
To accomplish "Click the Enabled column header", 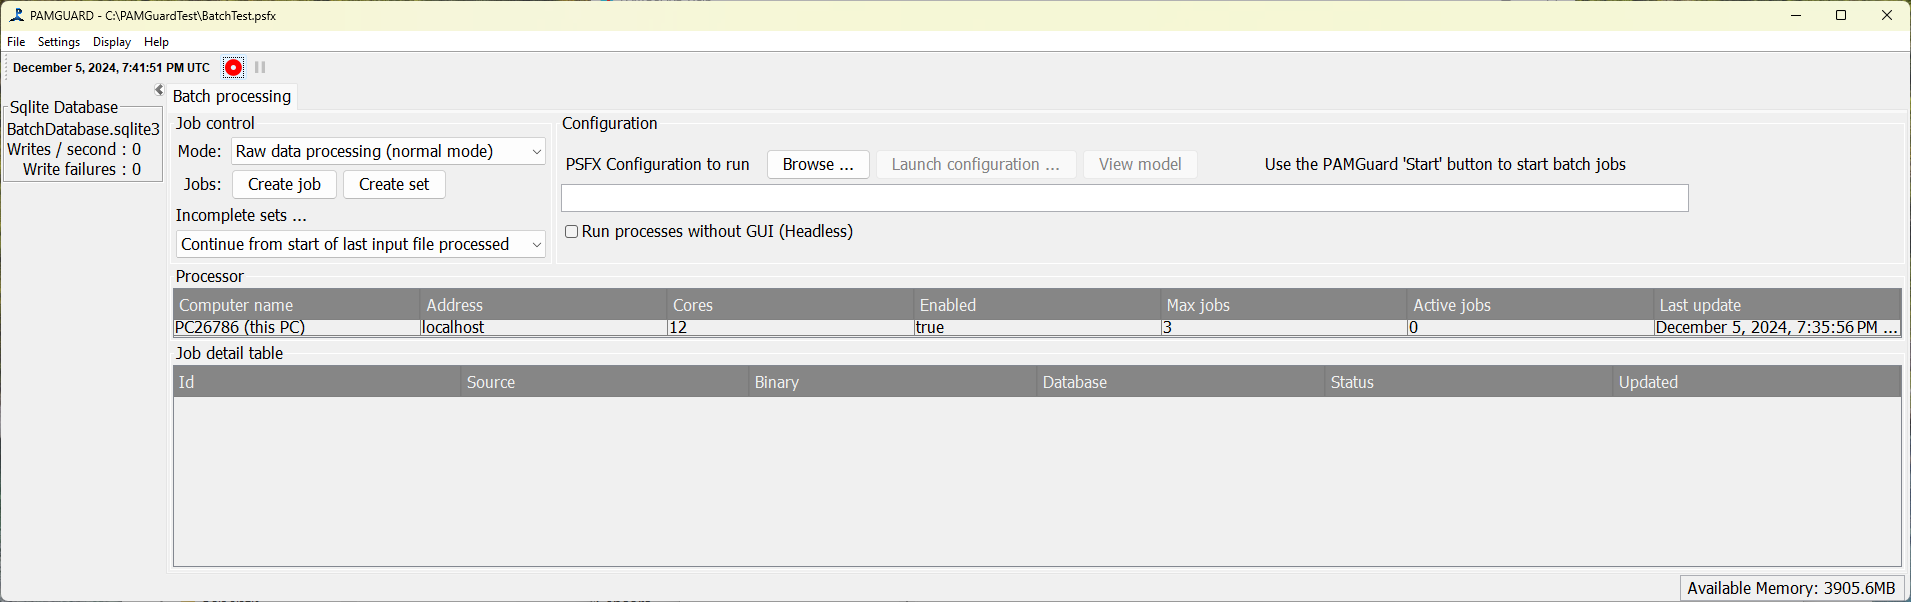I will point(1037,305).
